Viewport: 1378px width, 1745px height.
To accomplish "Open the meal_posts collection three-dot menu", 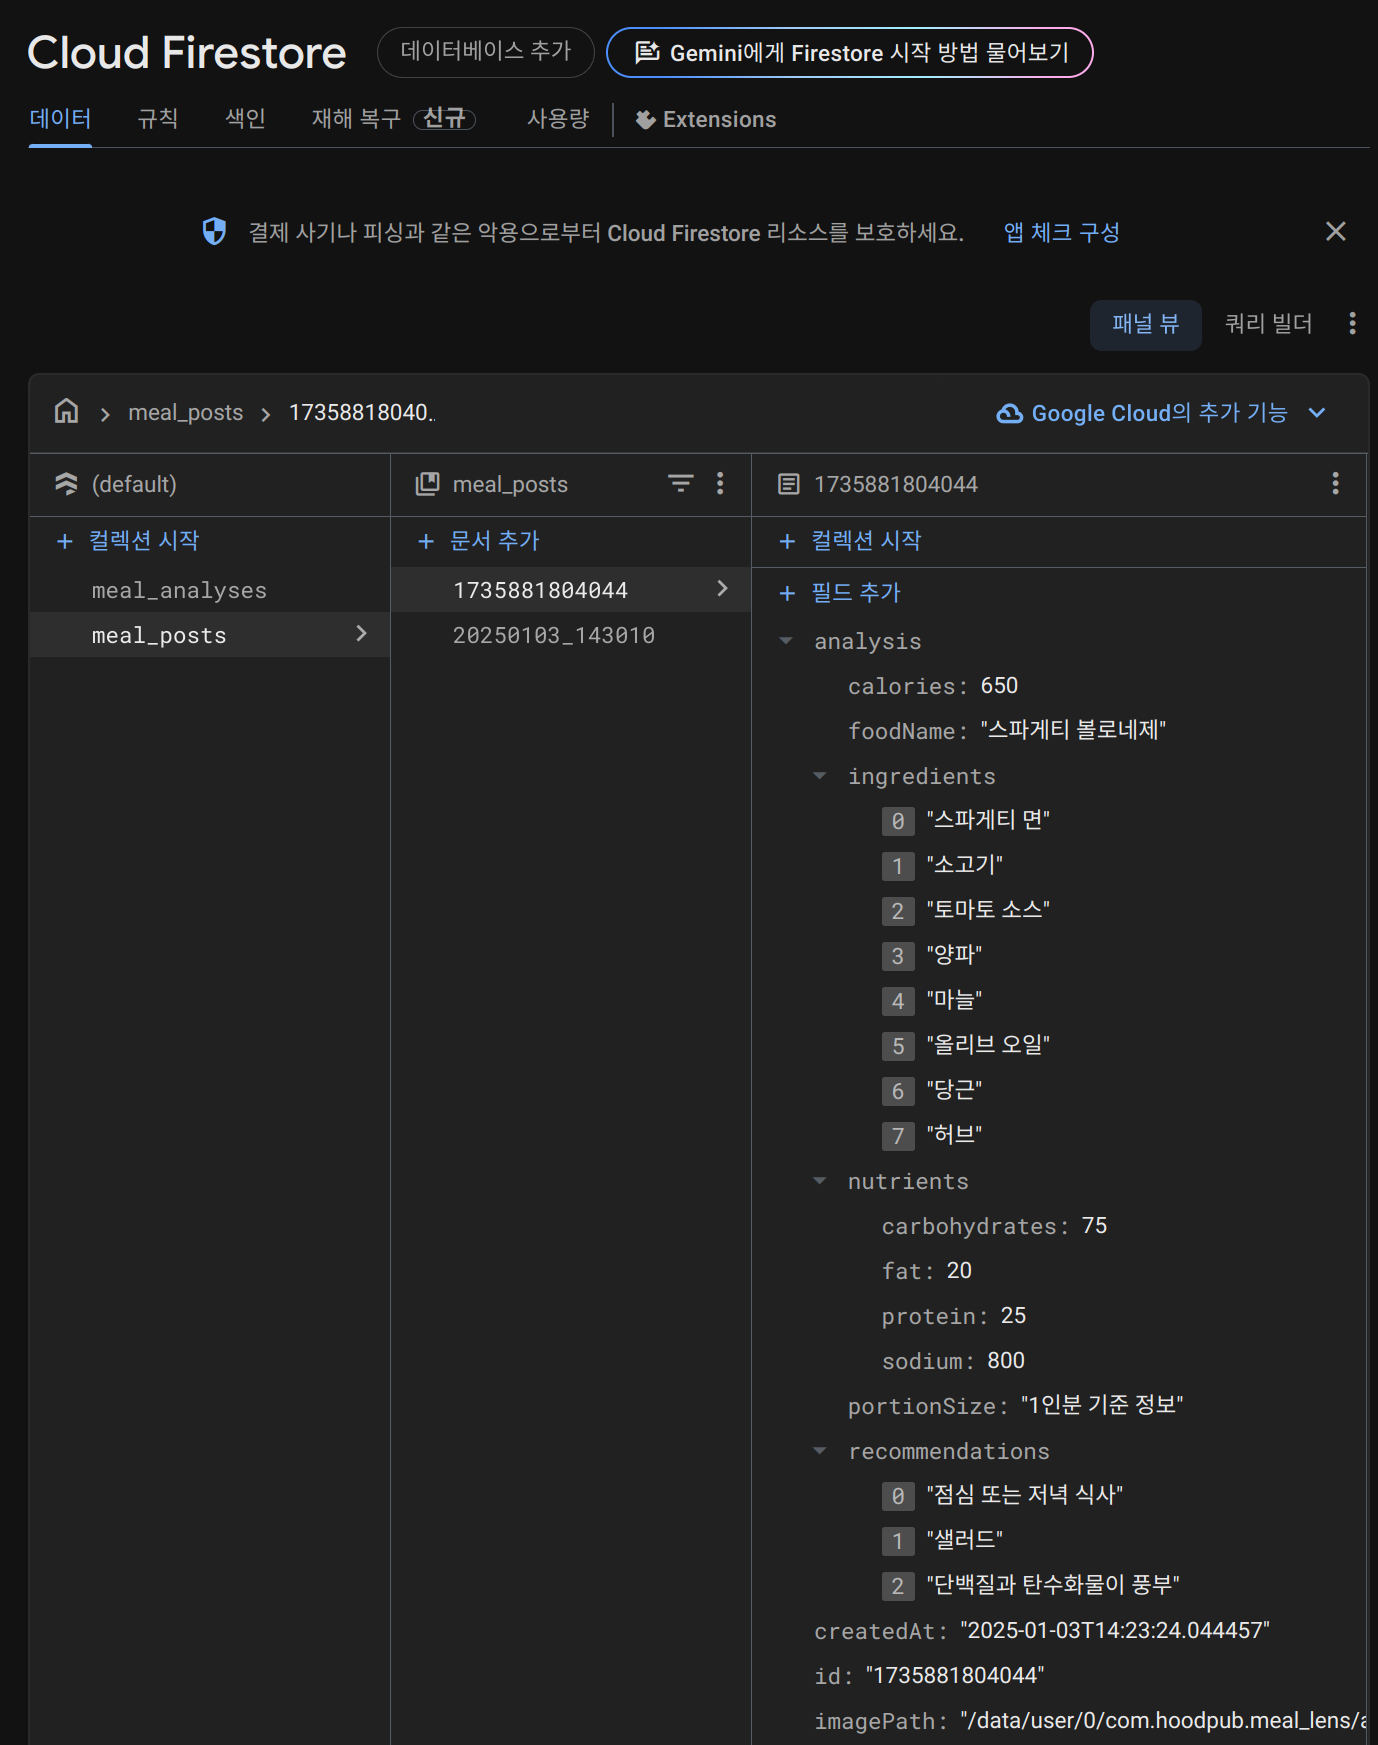I will pos(720,484).
